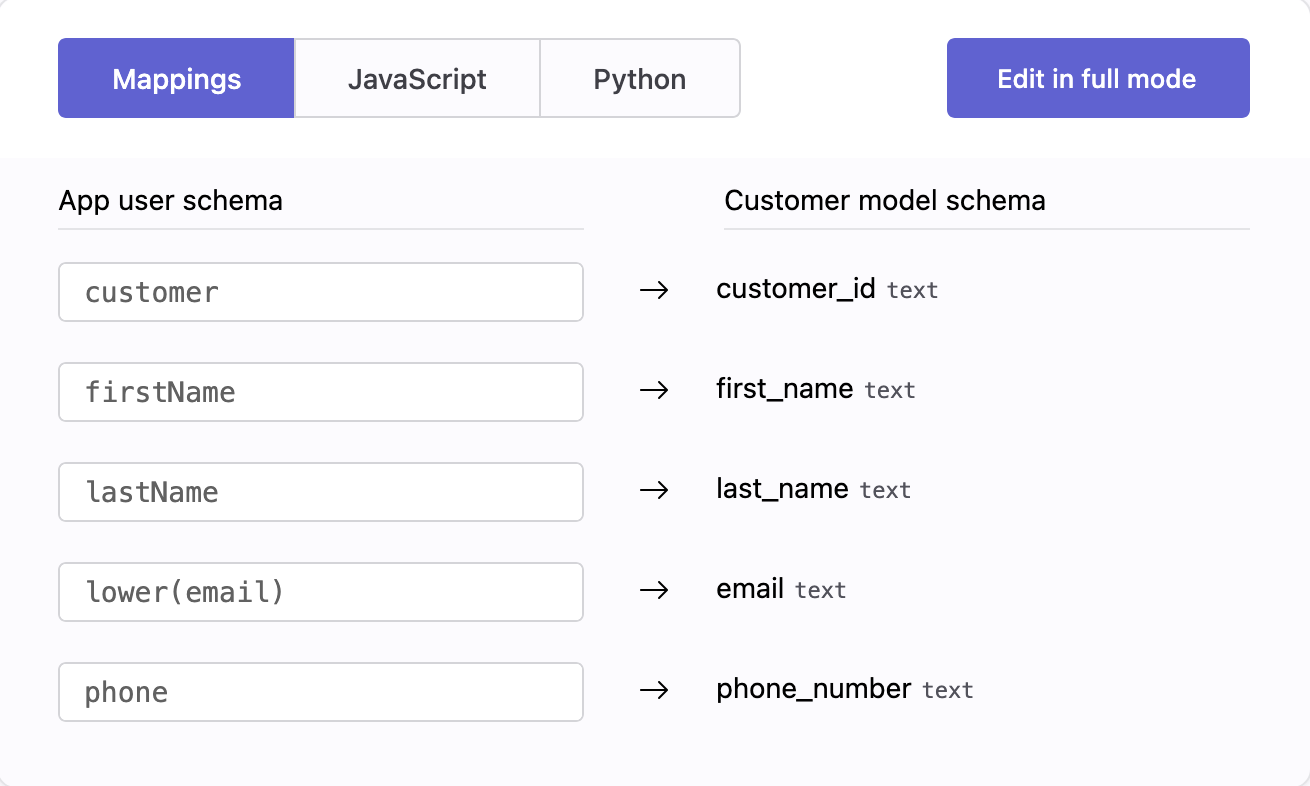Click the arrow pointing to last_name

pyautogui.click(x=653, y=491)
